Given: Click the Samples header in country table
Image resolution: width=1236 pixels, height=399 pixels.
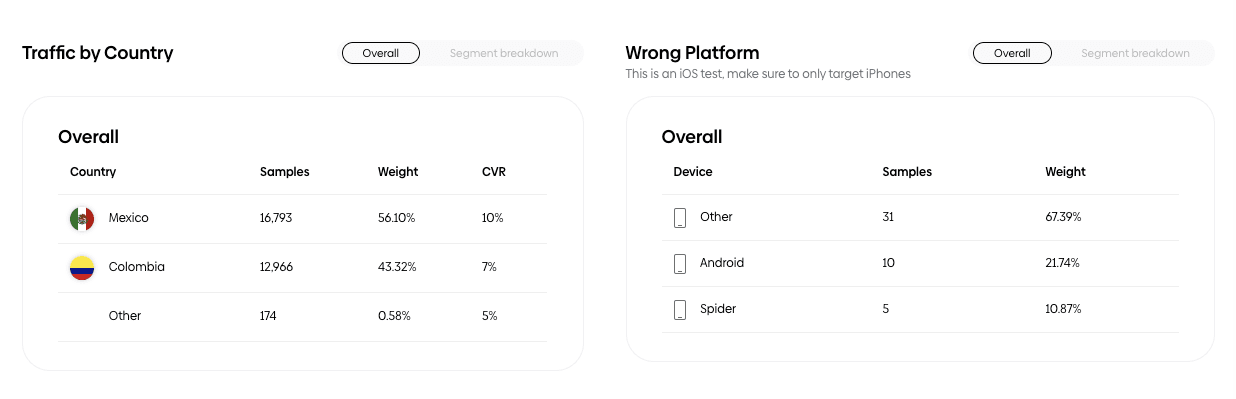Looking at the screenshot, I should 285,172.
